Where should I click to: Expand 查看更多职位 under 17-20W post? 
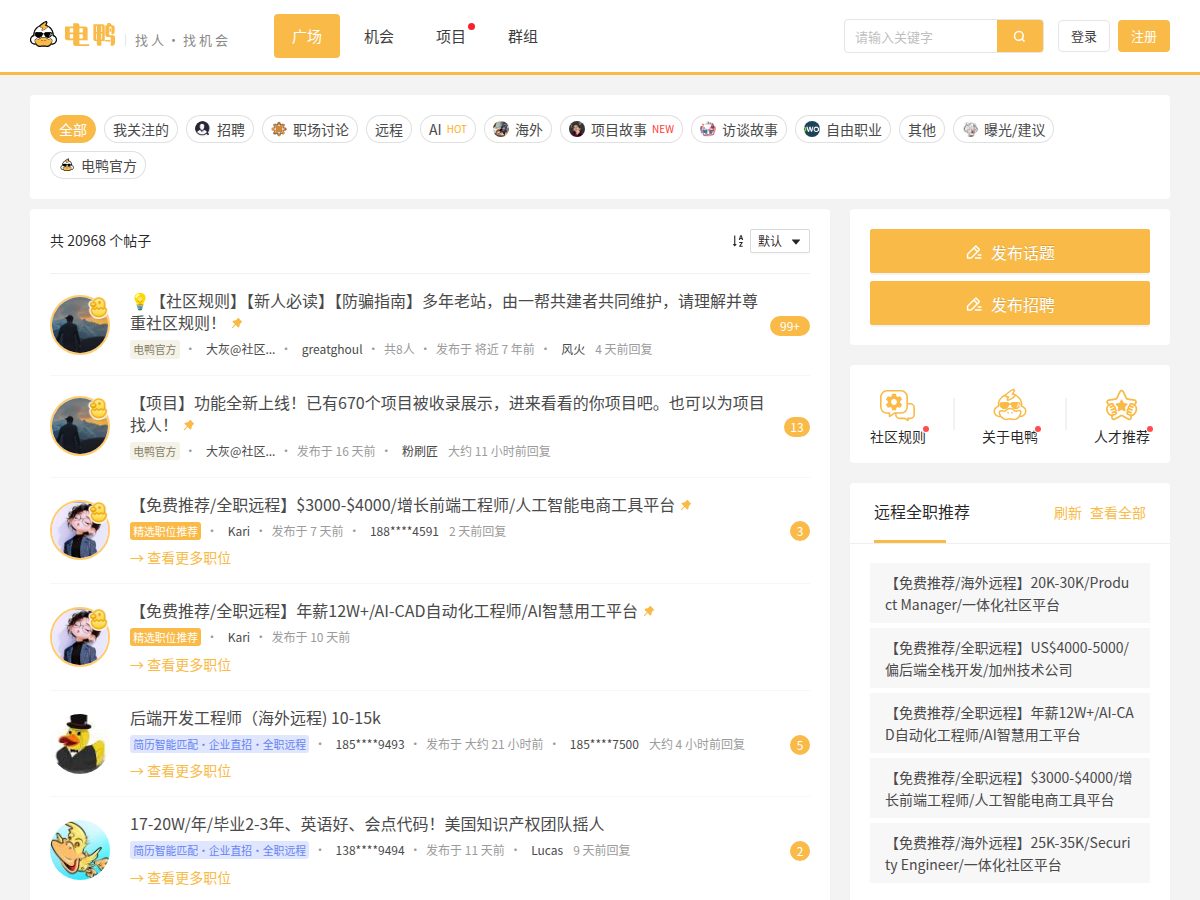point(181,878)
